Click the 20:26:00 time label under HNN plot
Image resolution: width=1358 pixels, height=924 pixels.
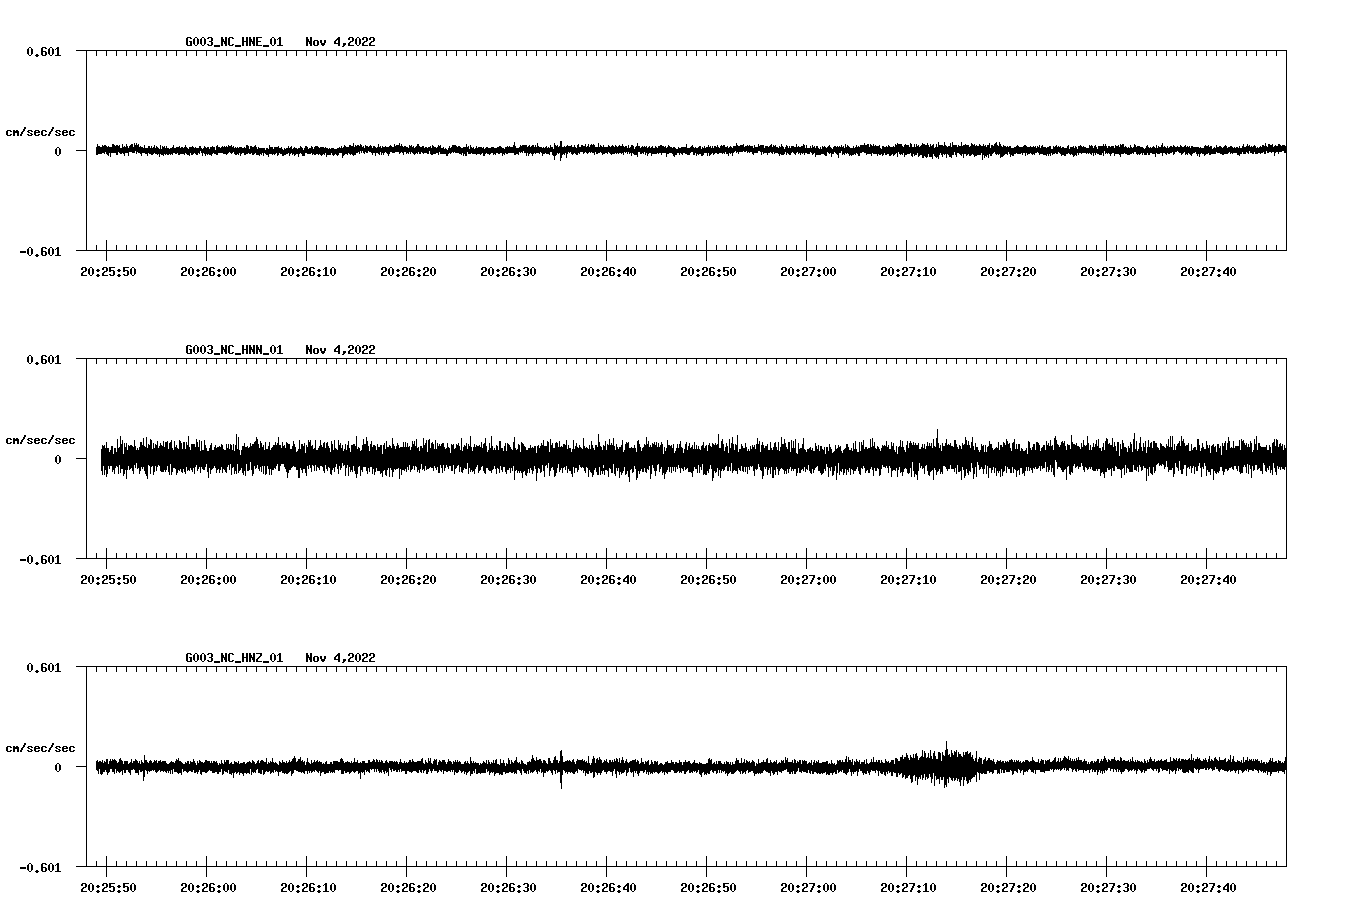pyautogui.click(x=208, y=580)
